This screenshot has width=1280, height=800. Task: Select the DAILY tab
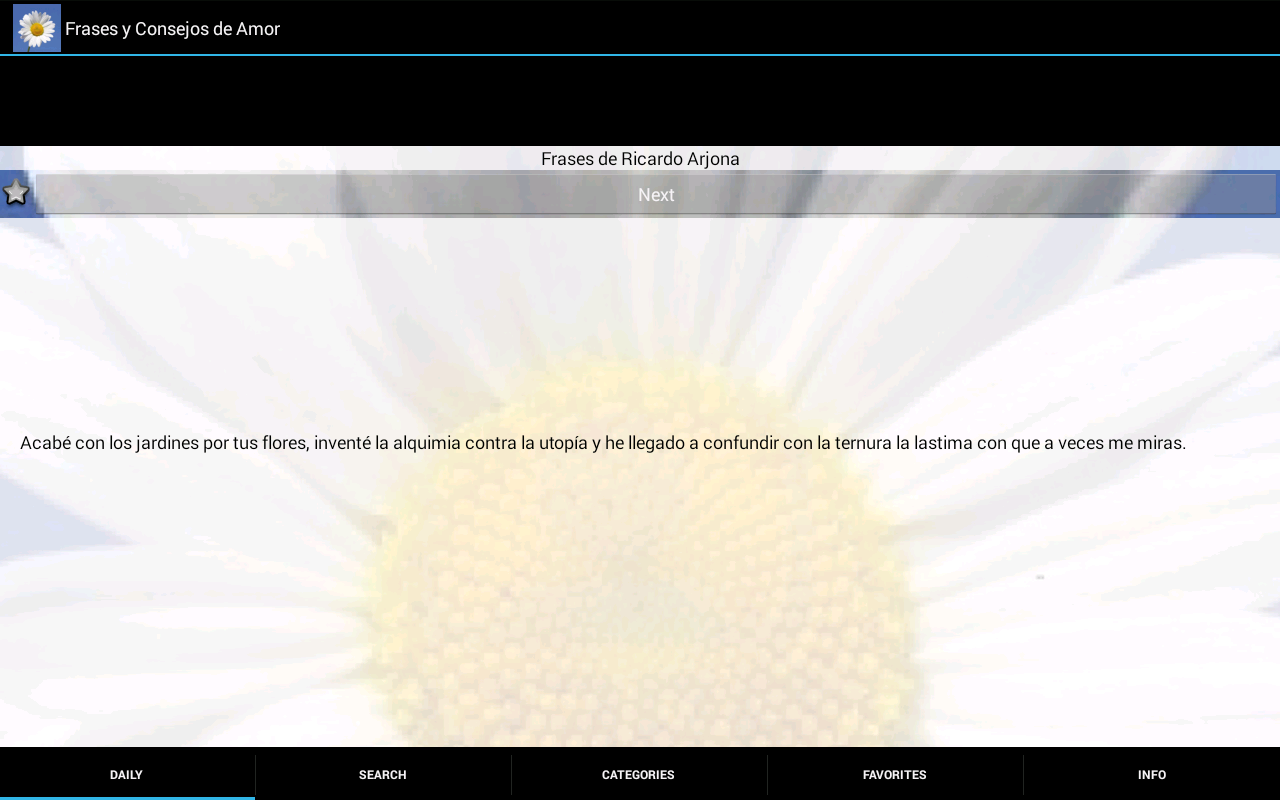pyautogui.click(x=127, y=774)
